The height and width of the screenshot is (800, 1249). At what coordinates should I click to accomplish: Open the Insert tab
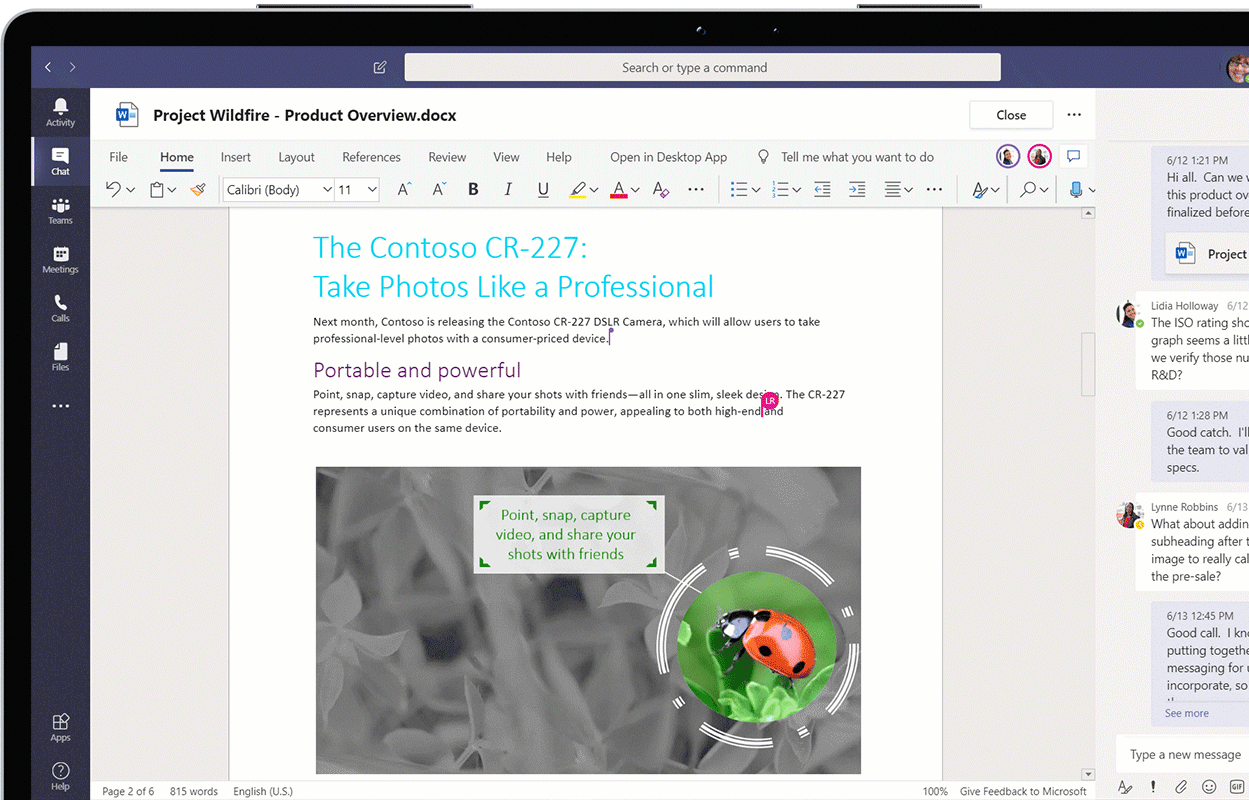click(x=235, y=157)
